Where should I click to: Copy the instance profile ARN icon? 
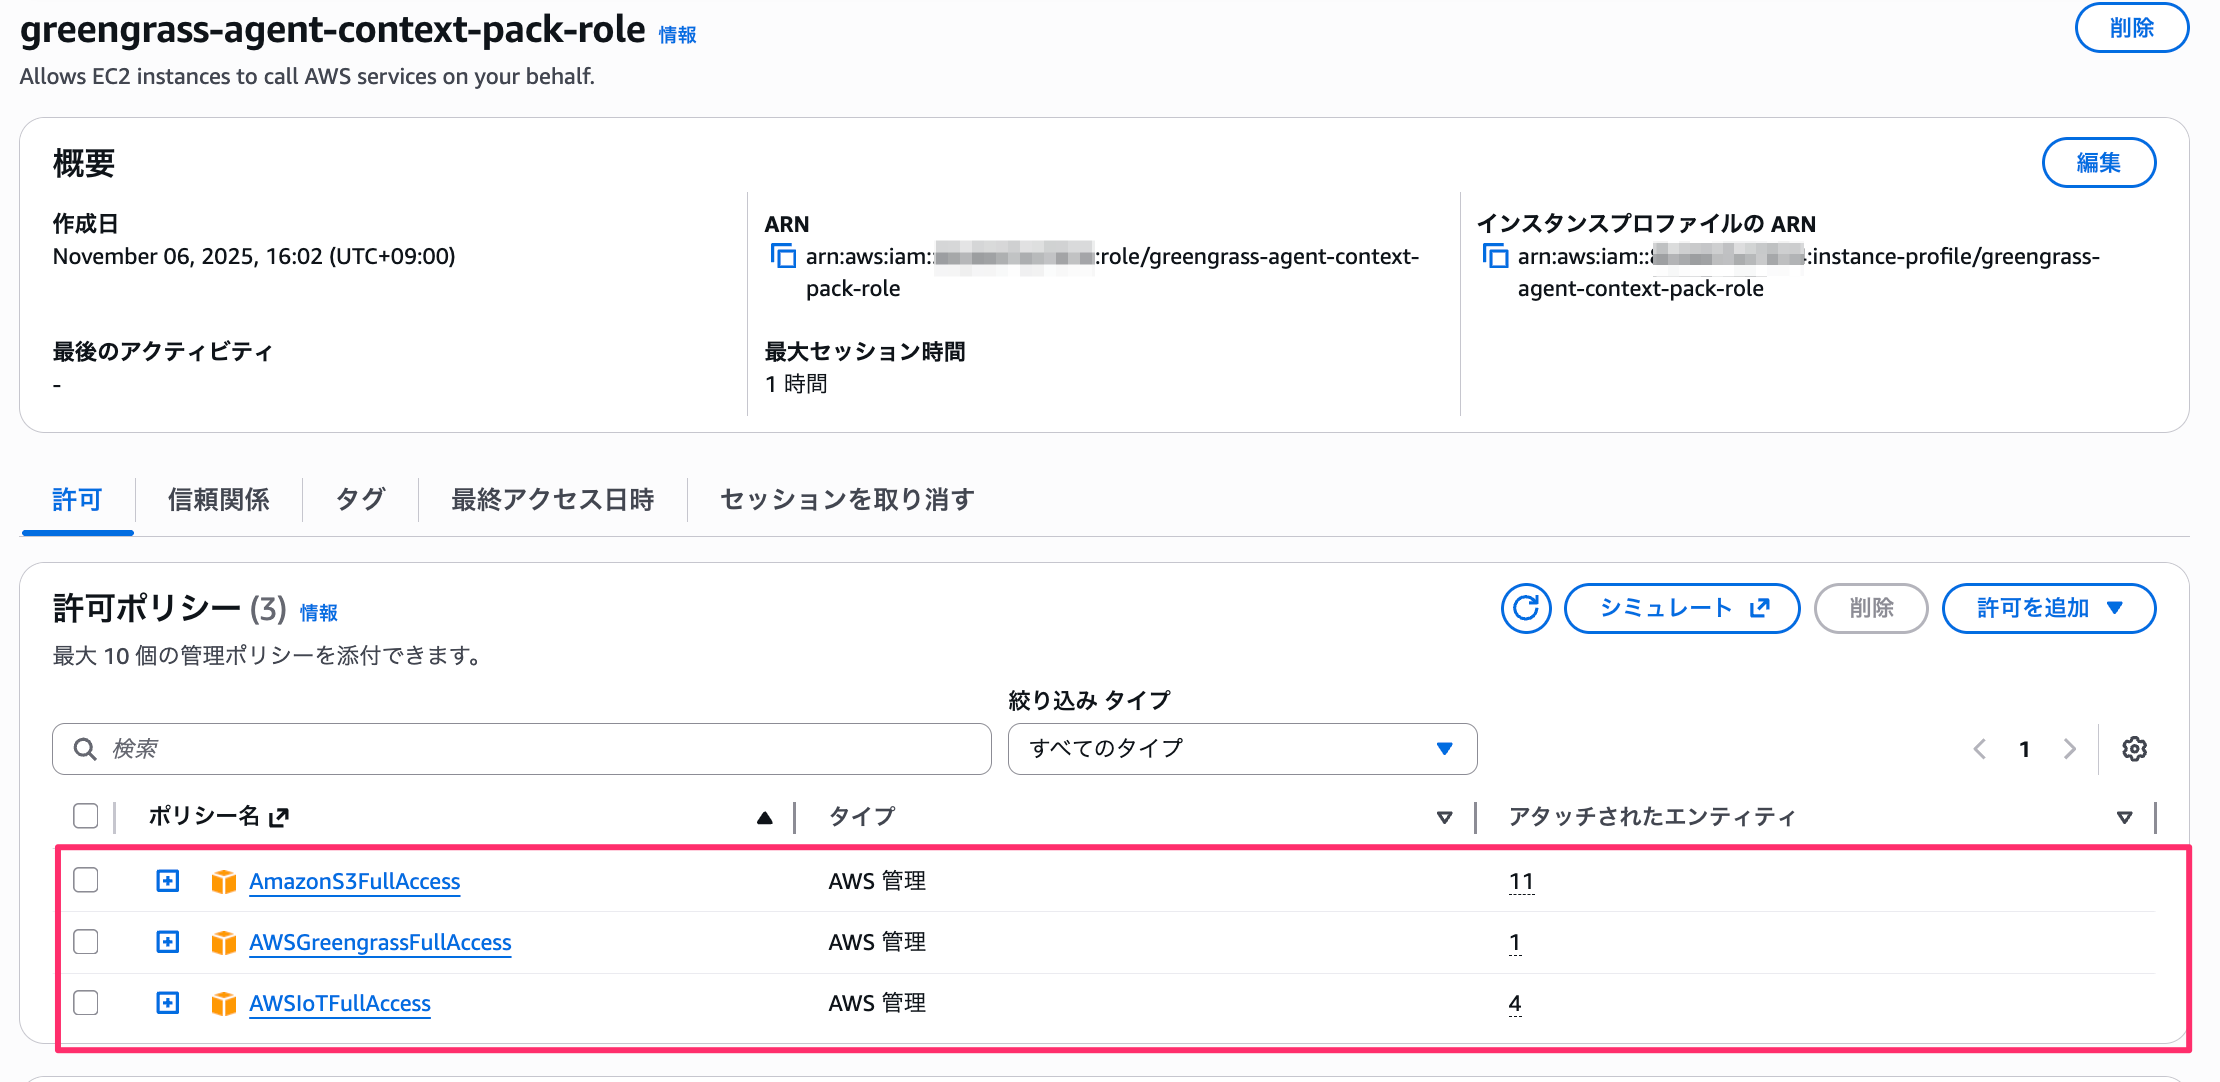[1494, 256]
